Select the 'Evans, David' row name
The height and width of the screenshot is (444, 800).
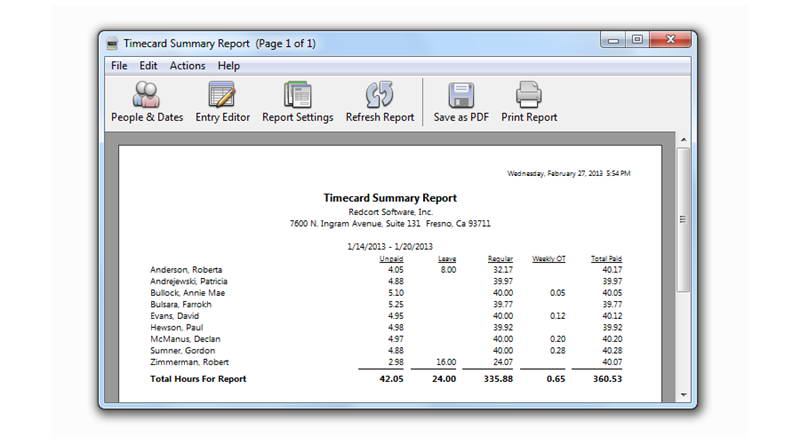(x=174, y=316)
